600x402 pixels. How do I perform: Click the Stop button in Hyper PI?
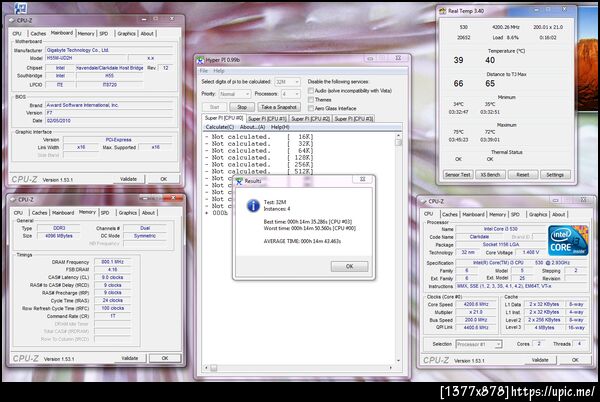[x=242, y=107]
